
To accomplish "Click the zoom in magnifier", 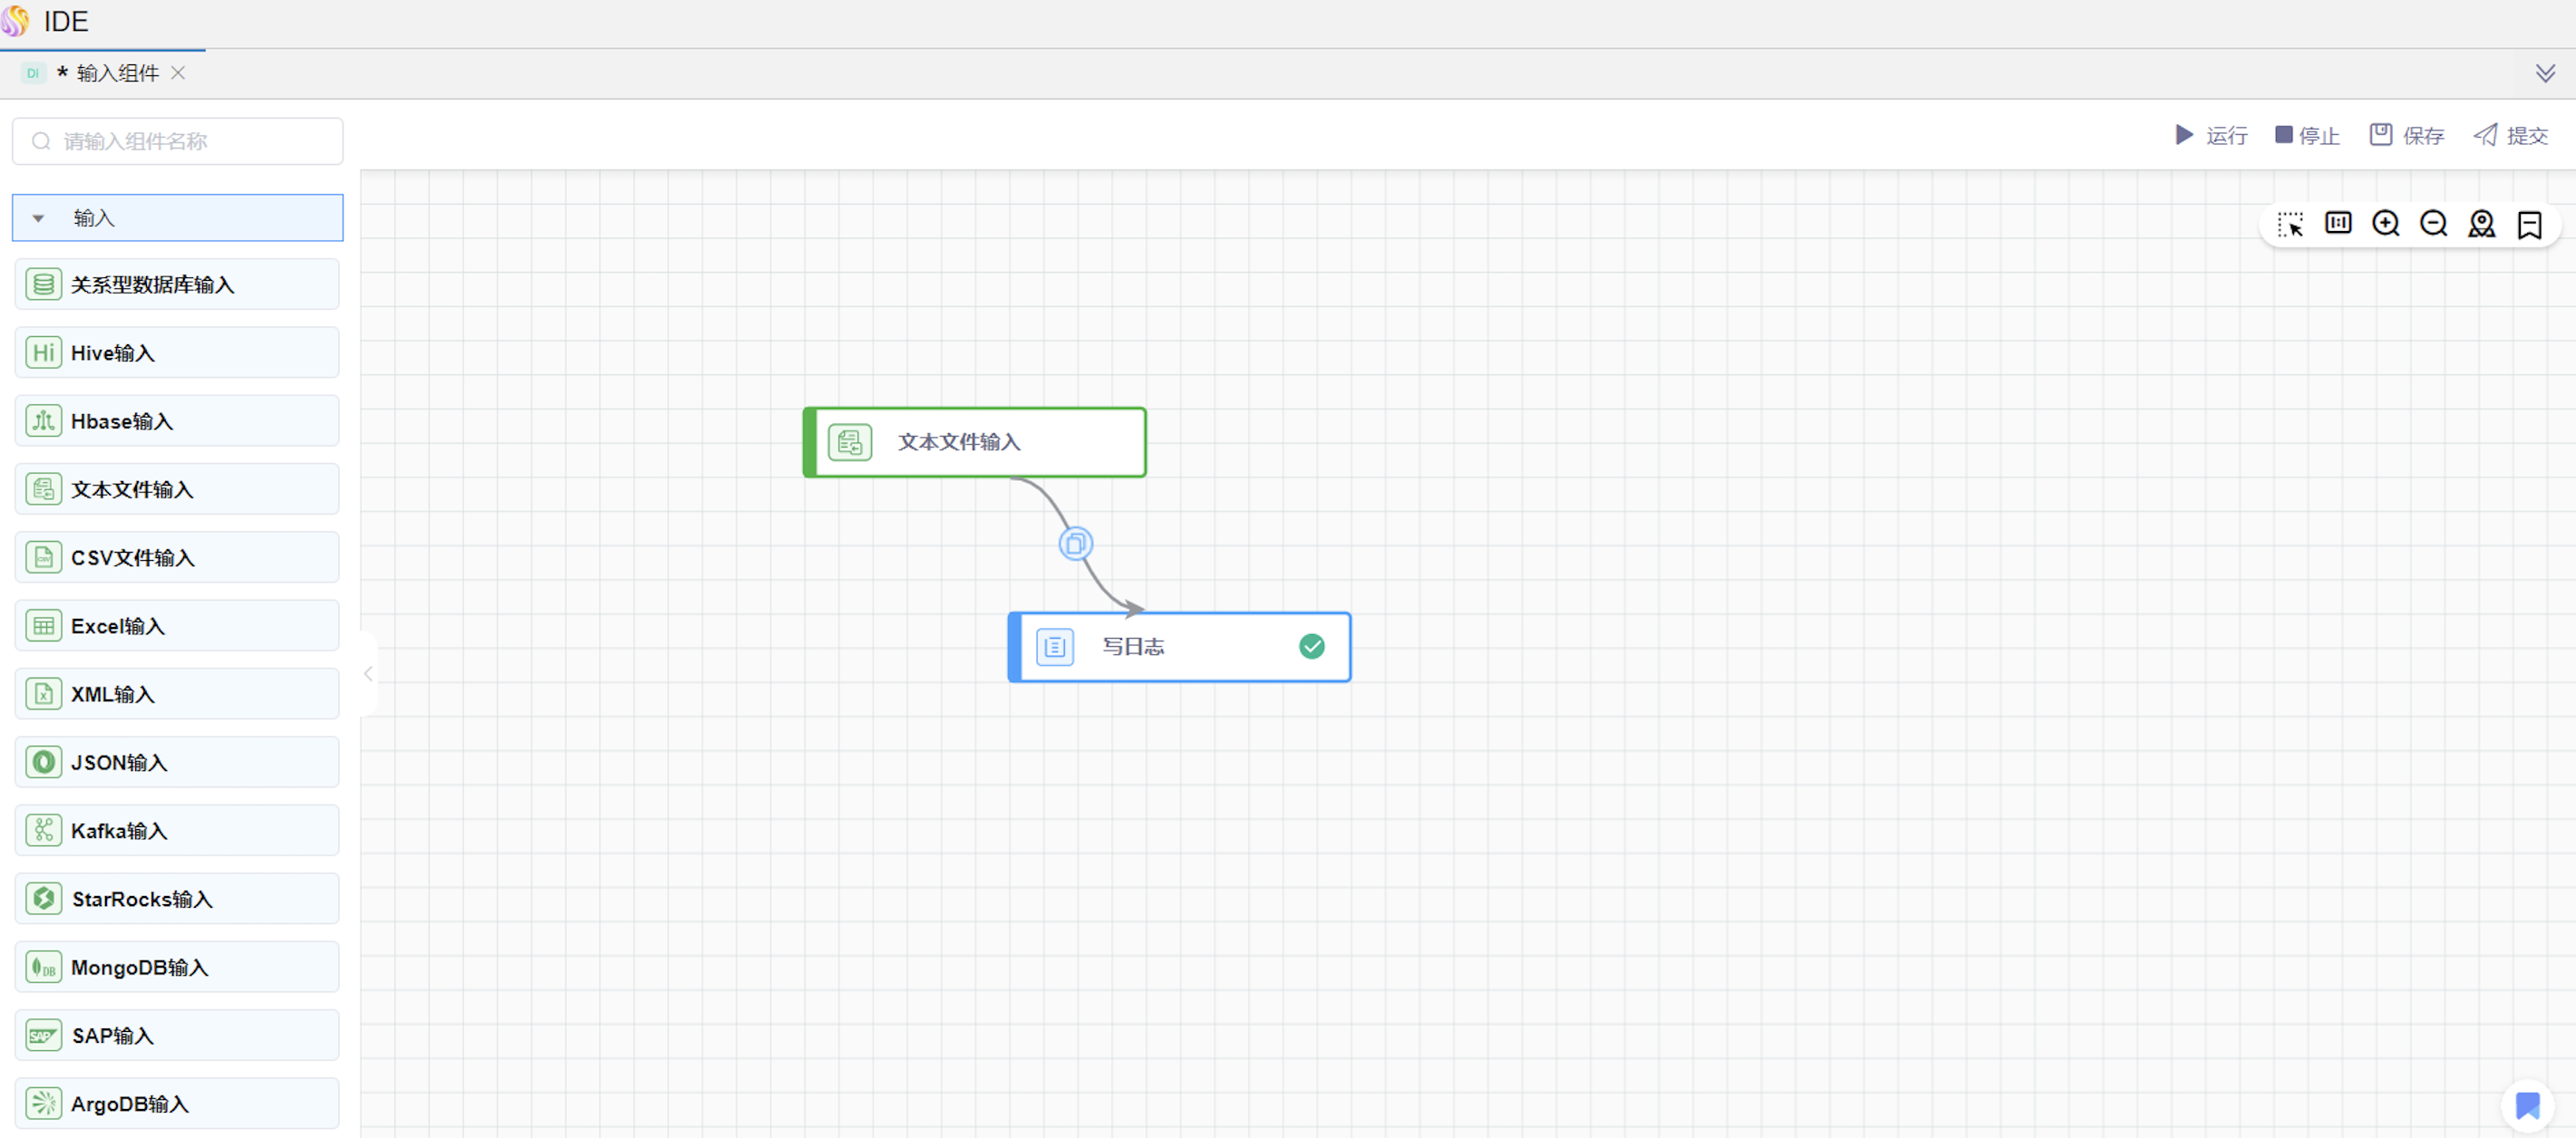I will tap(2386, 223).
